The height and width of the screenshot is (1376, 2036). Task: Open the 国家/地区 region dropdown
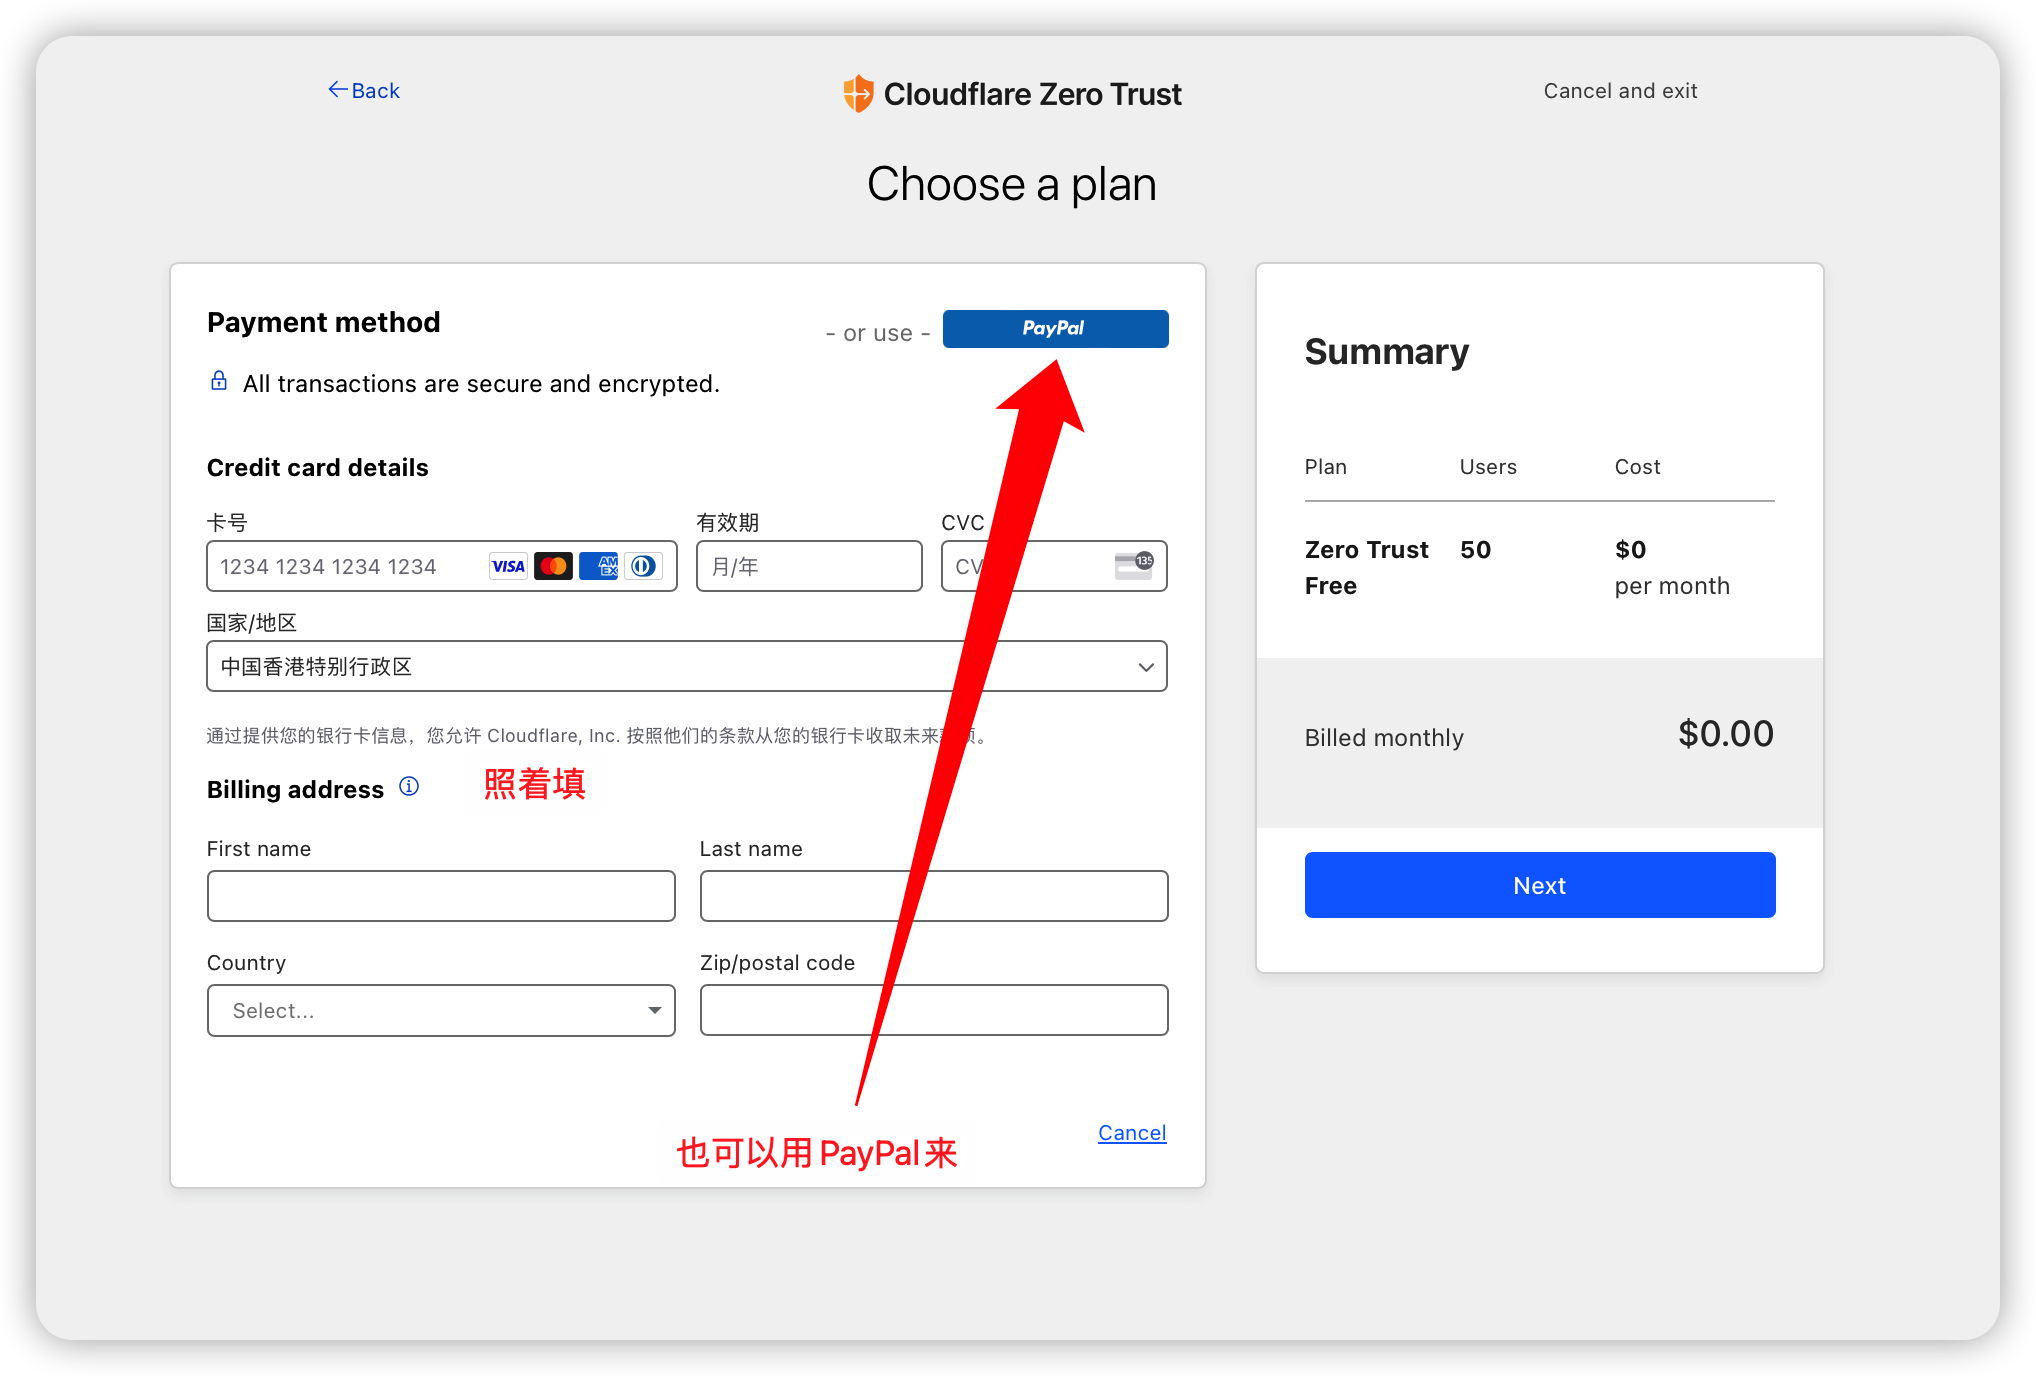coord(686,666)
